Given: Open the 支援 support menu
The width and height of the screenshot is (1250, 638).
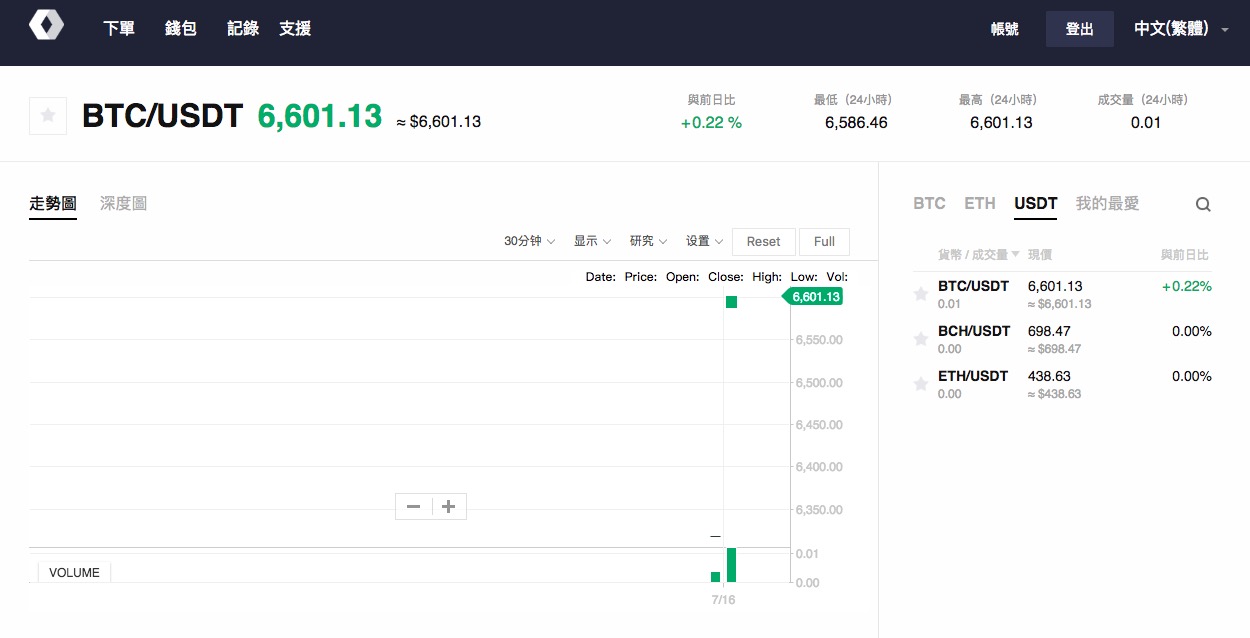Looking at the screenshot, I should click(x=295, y=29).
